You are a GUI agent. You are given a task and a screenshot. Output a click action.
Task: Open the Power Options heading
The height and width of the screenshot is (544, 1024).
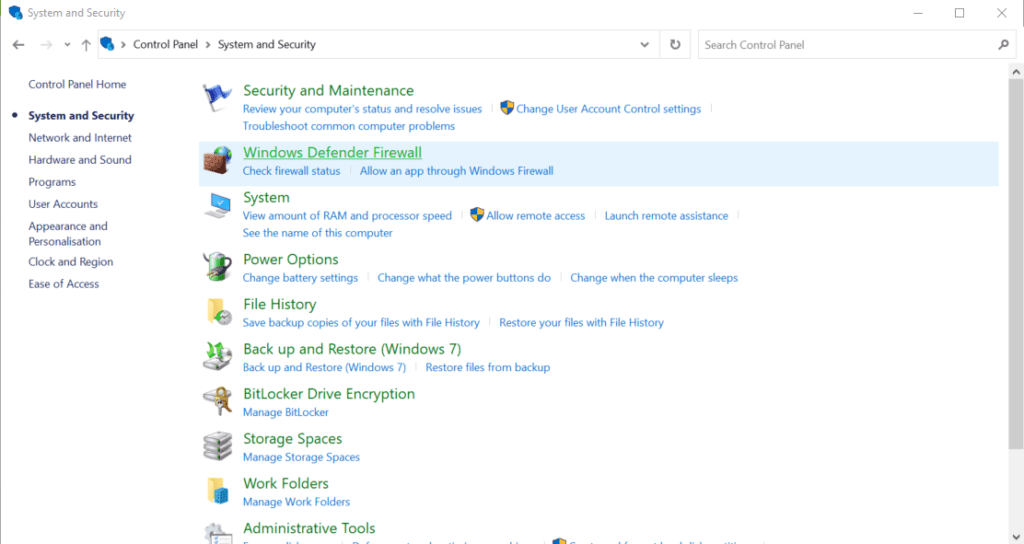pos(291,259)
